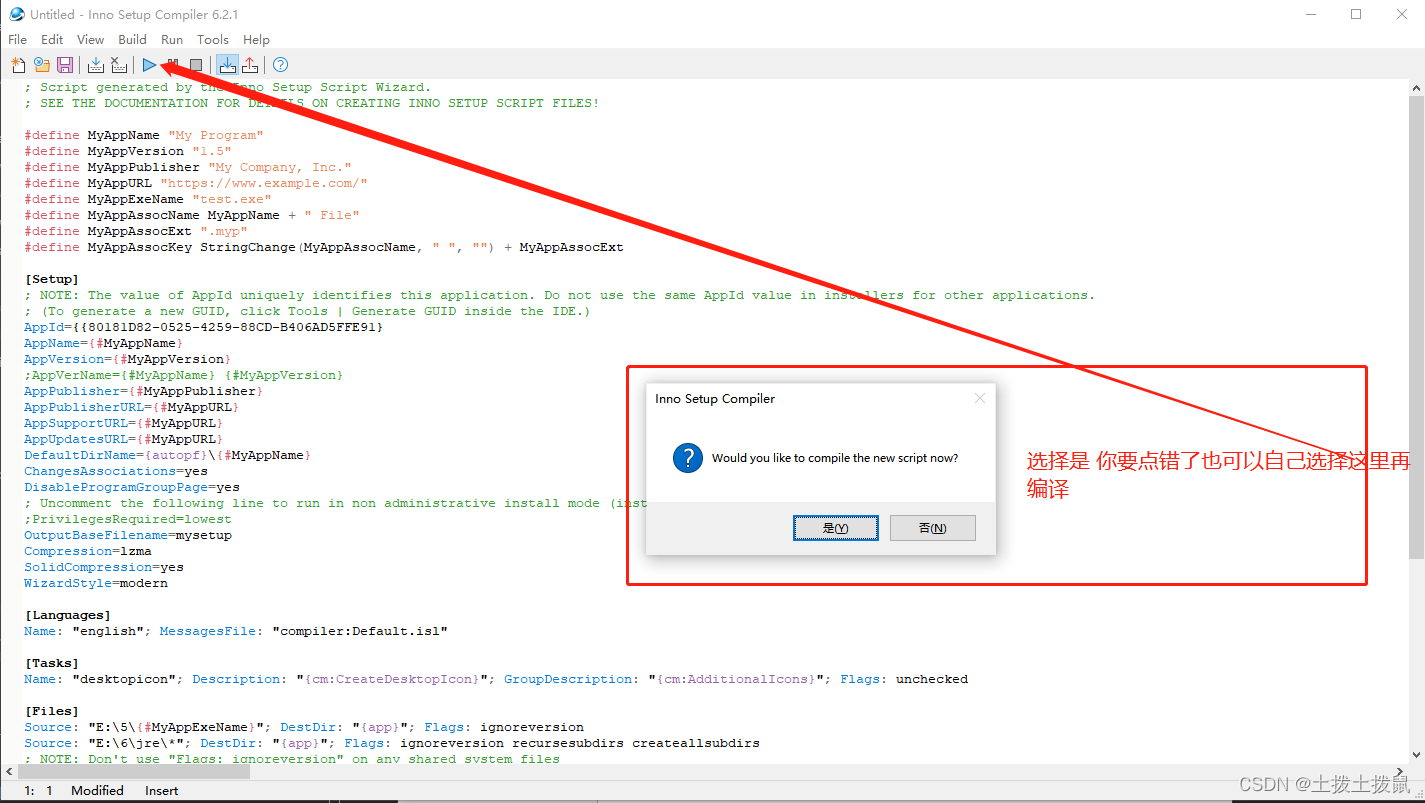This screenshot has height=803, width=1425.
Task: Click the vertical scrollbar of the editor
Action: click(x=1416, y=326)
